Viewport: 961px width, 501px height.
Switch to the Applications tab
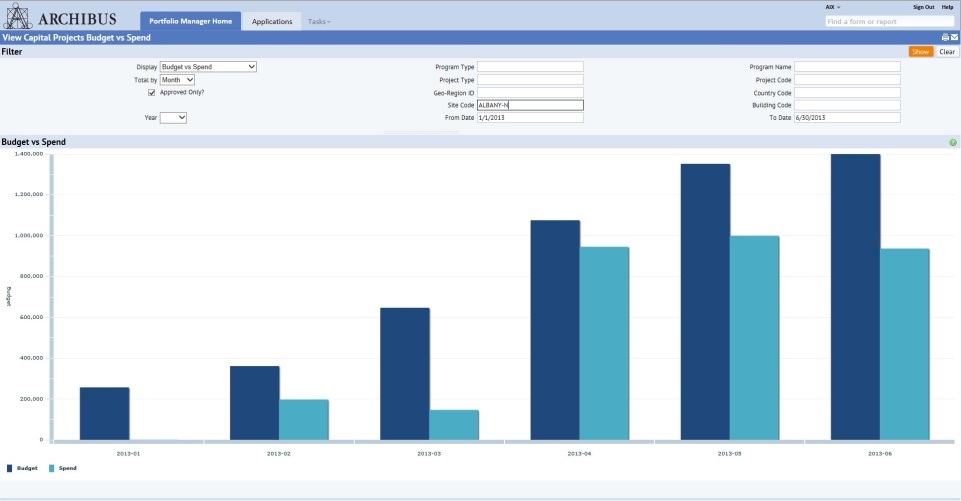coord(272,21)
